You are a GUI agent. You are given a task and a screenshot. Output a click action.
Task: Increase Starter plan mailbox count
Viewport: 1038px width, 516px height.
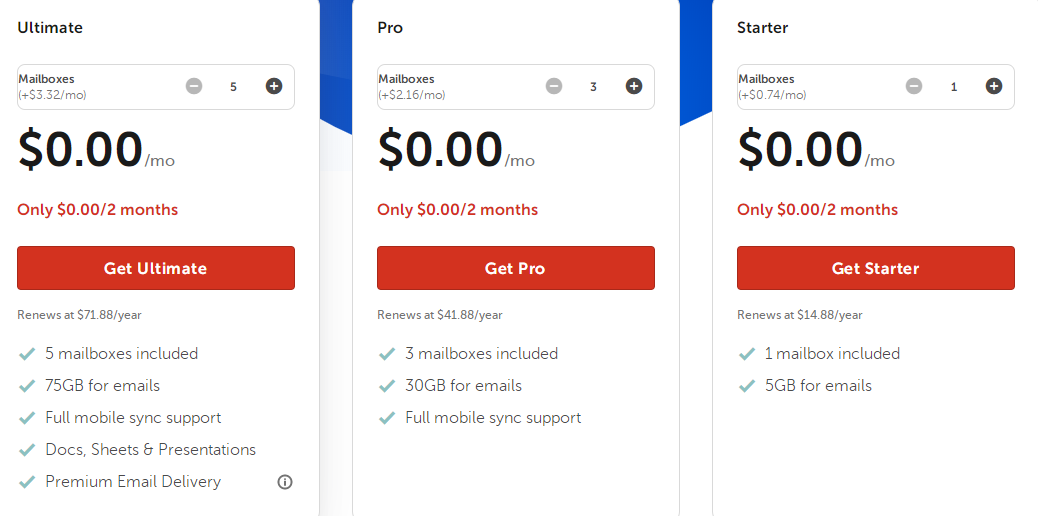(x=994, y=86)
